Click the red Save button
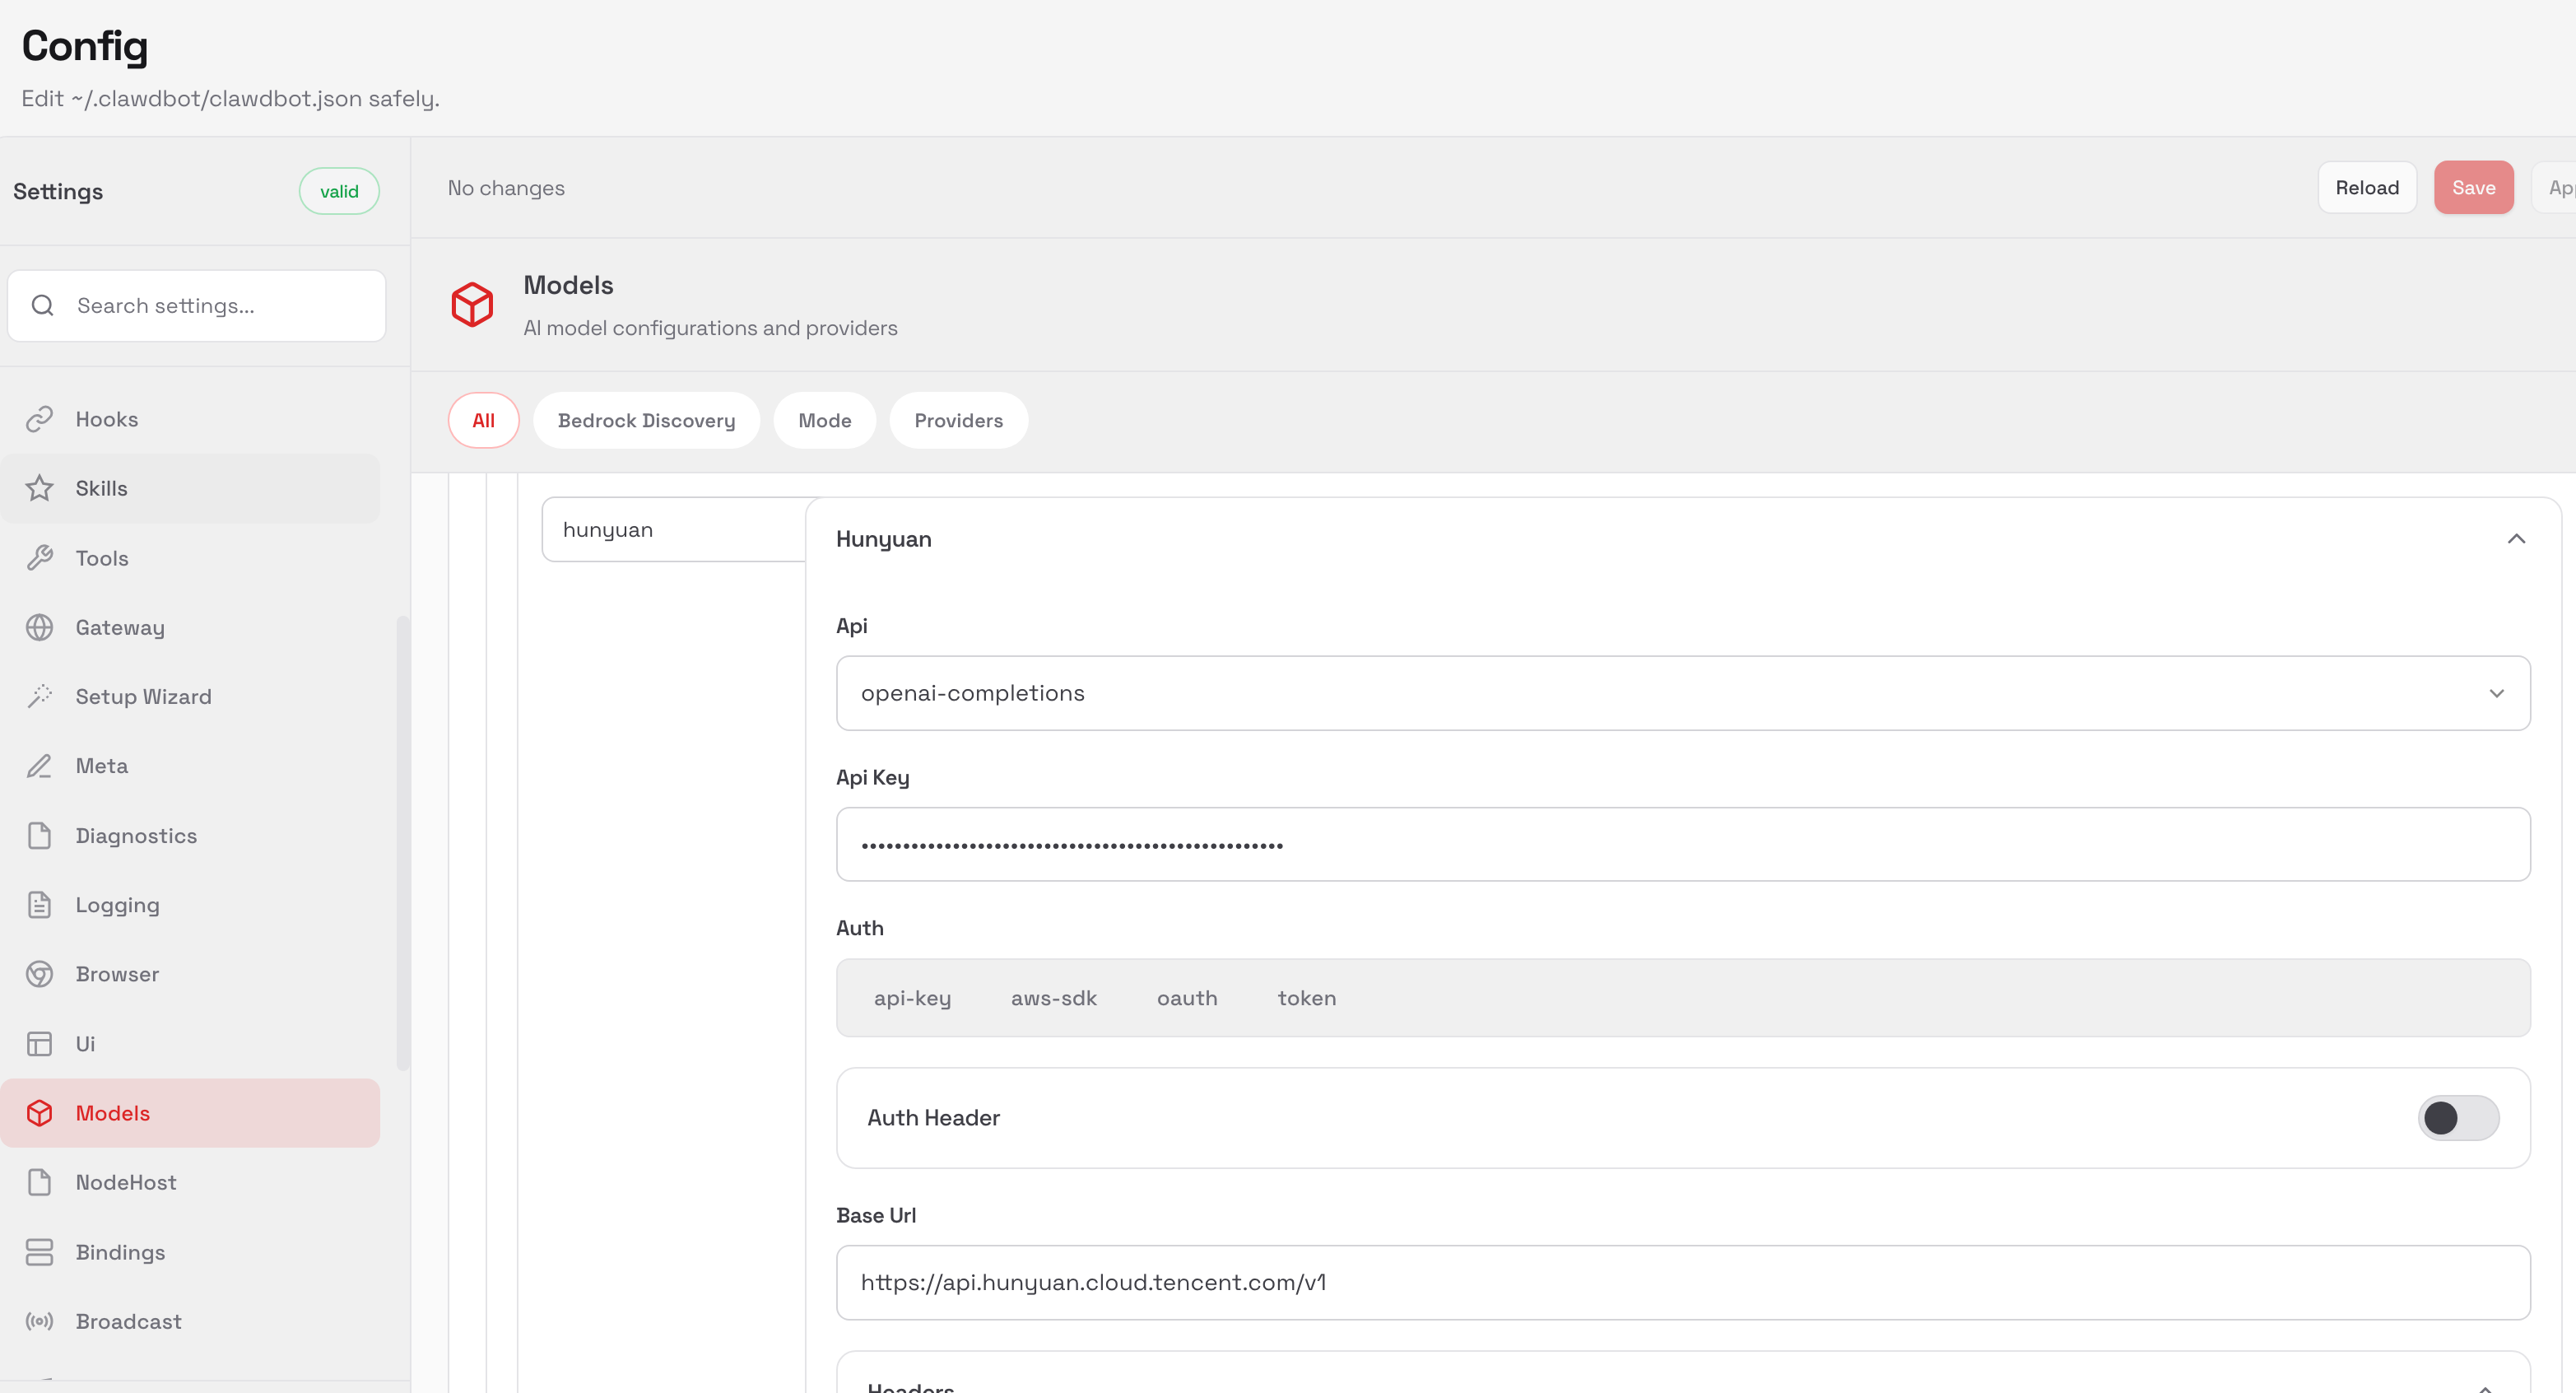2576x1393 pixels. coord(2472,188)
